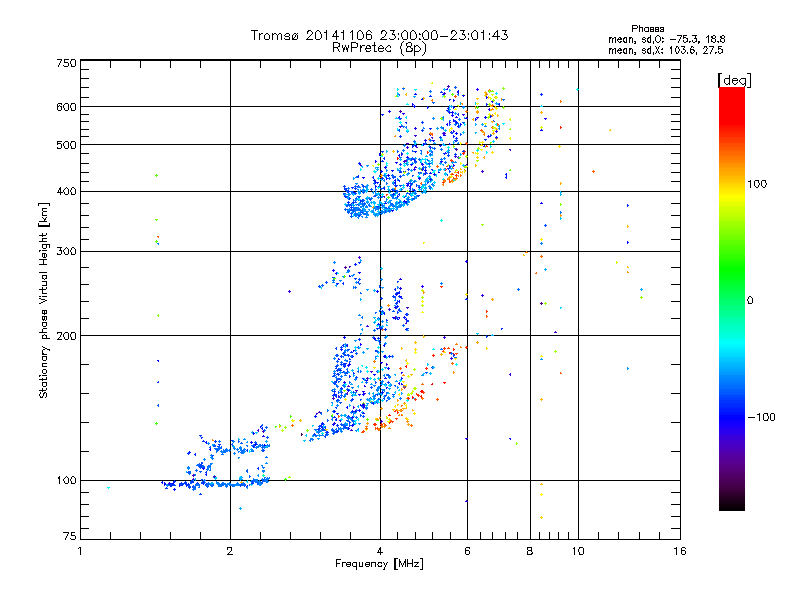Click the "Stationary phase Virtual Height [km]" label

[x=44, y=300]
